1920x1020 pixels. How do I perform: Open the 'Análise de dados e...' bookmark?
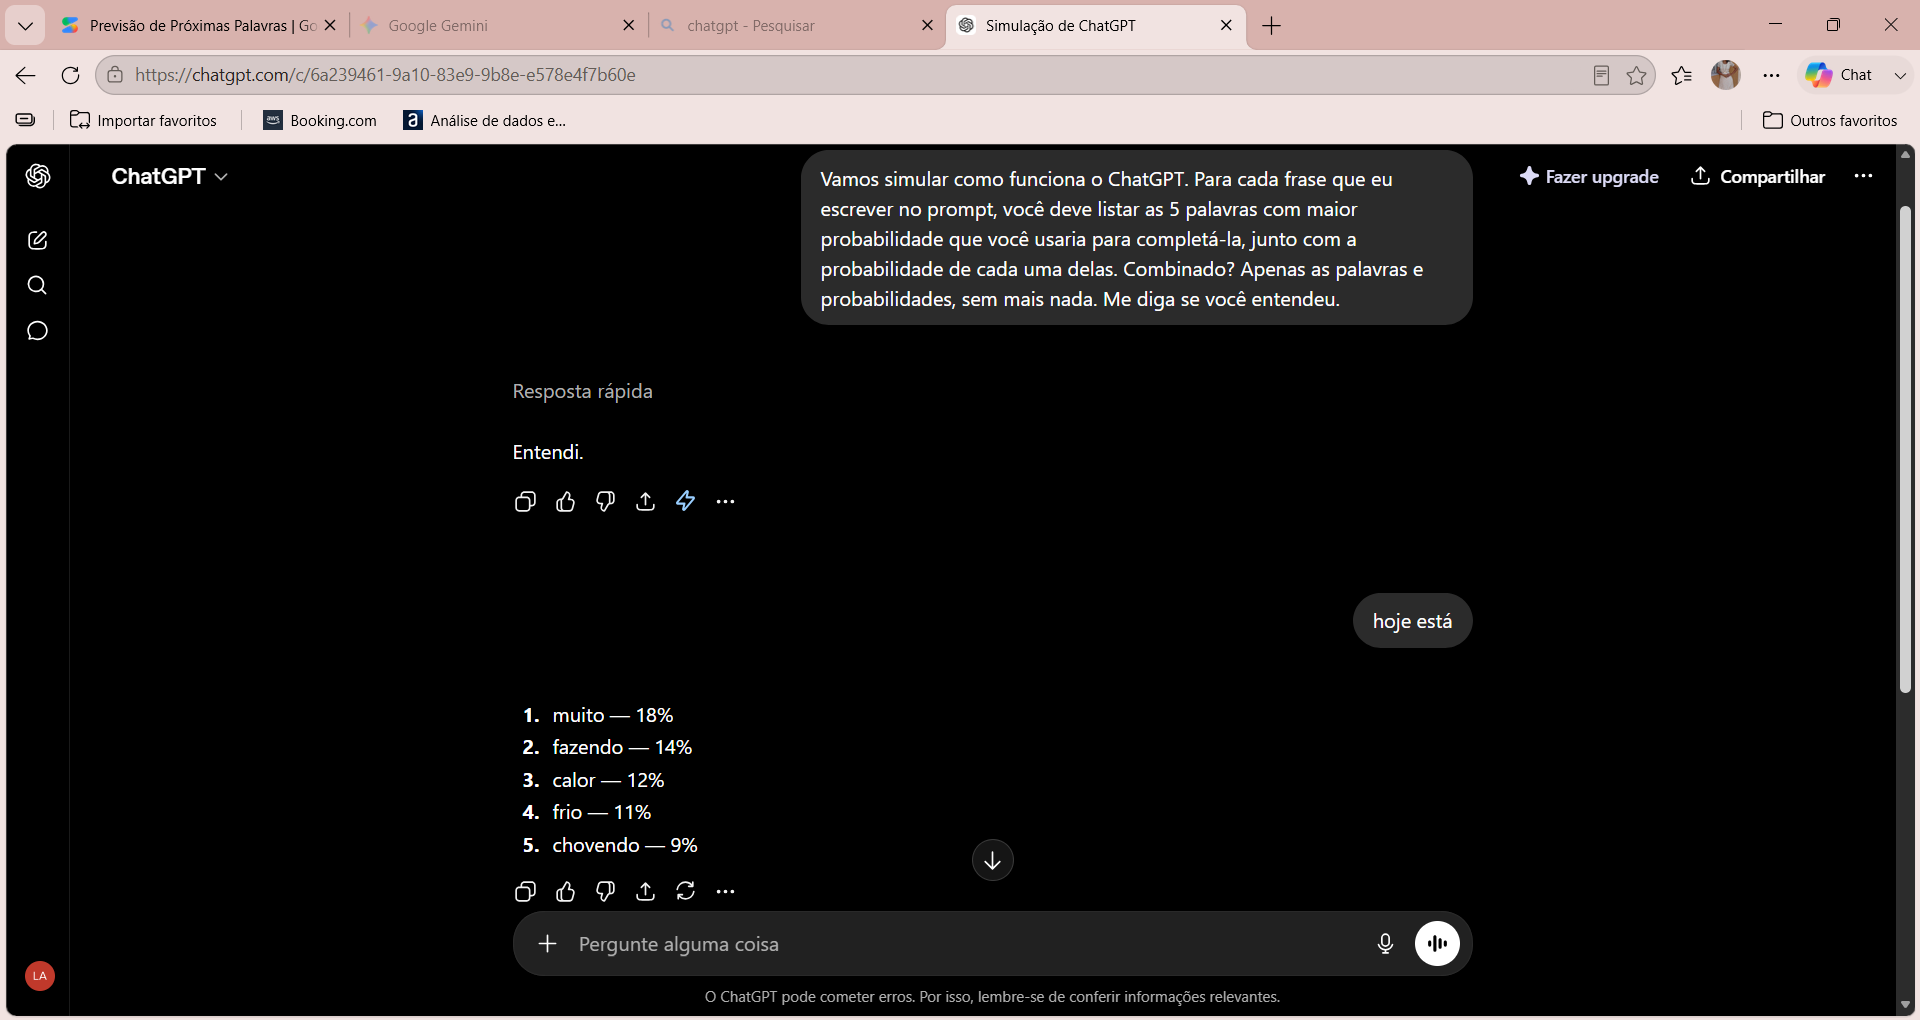[485, 120]
